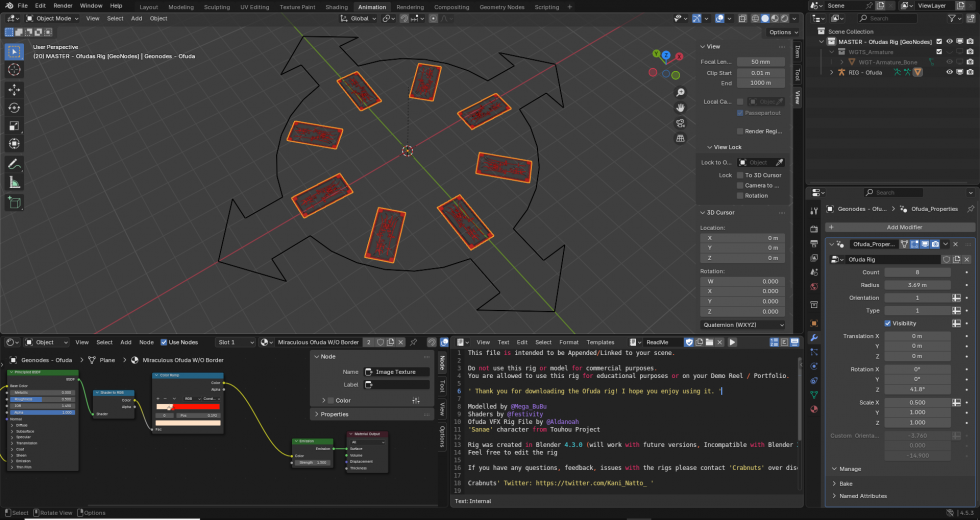Click the Add Modifier button
Viewport: 980px width, 520px height.
[x=904, y=227]
